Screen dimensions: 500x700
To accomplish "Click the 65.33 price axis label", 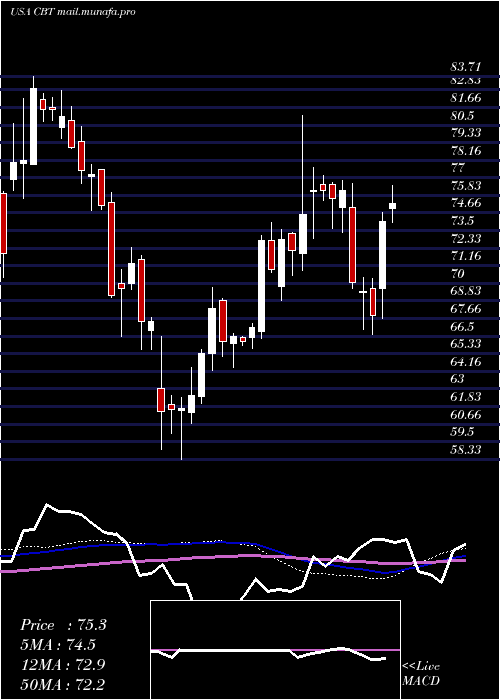I will tap(466, 344).
